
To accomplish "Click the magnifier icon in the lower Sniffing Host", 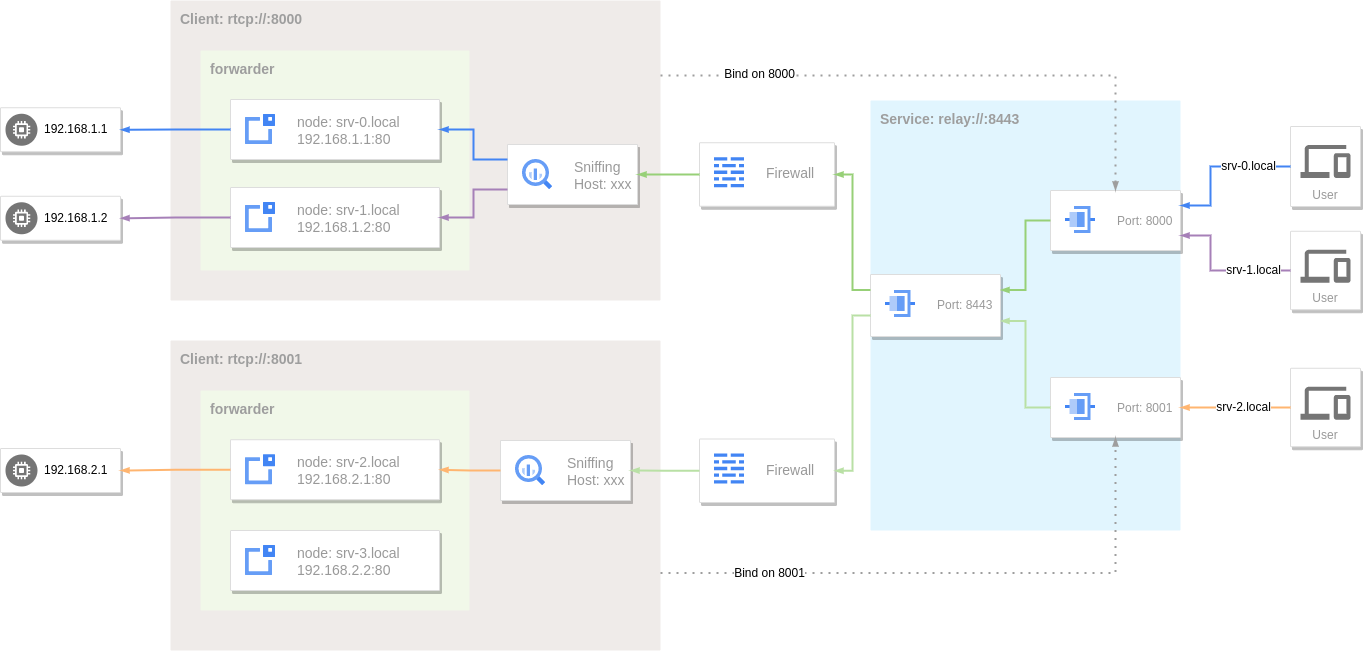I will click(x=528, y=470).
